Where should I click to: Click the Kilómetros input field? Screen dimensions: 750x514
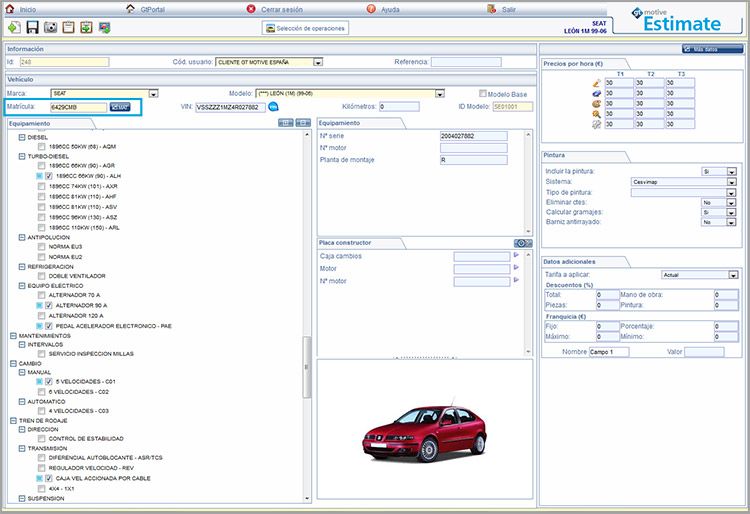pyautogui.click(x=399, y=107)
